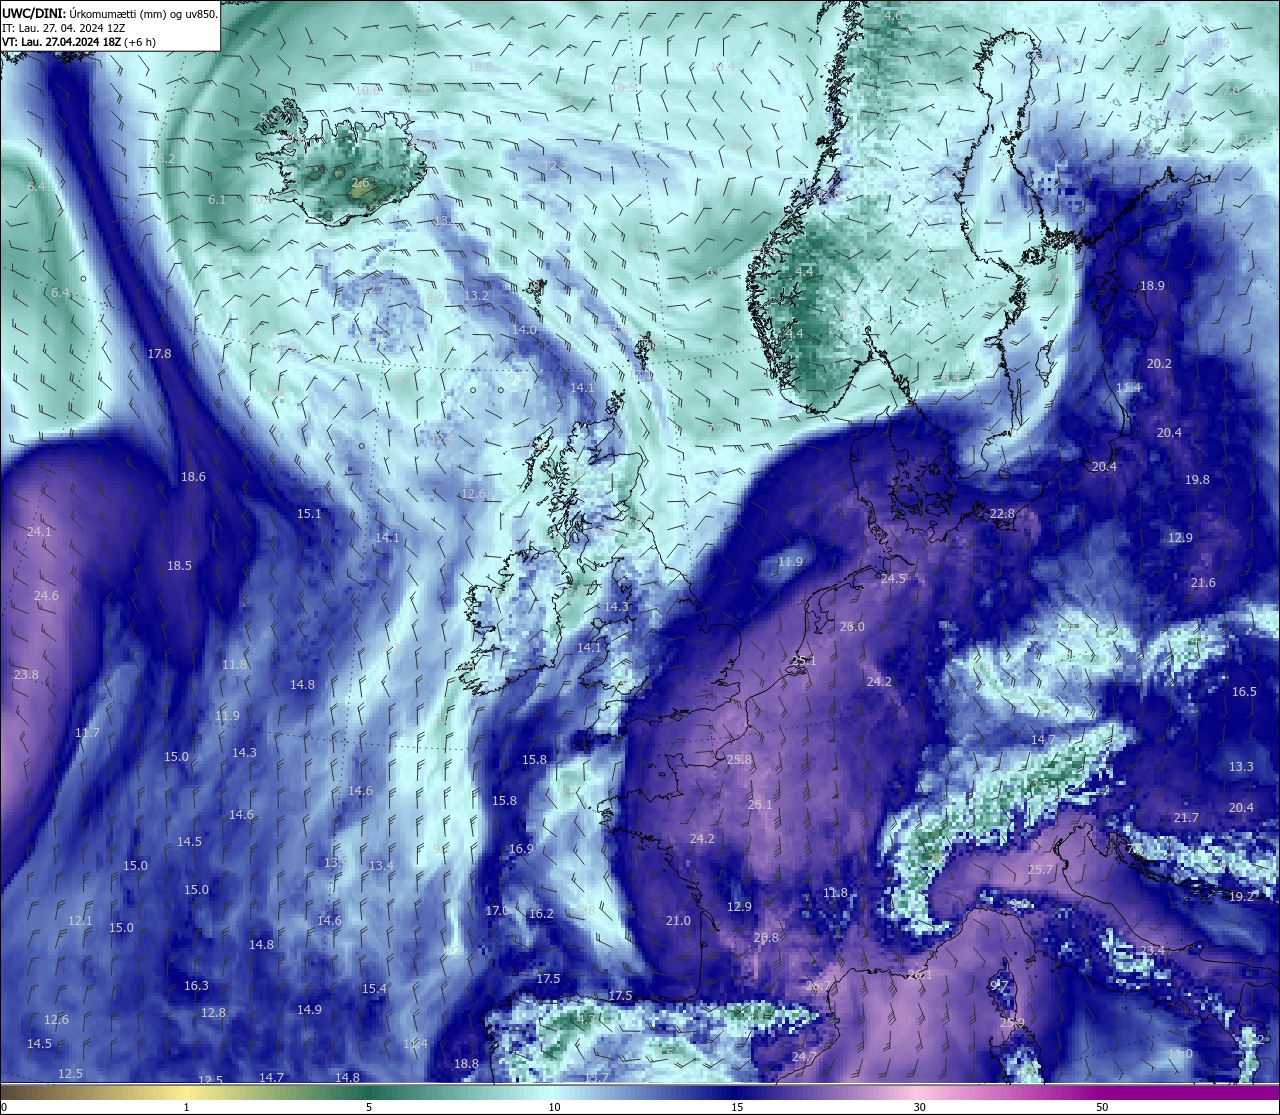The width and height of the screenshot is (1280, 1115).
Task: Click the 18.9 map value
Action: [1152, 286]
